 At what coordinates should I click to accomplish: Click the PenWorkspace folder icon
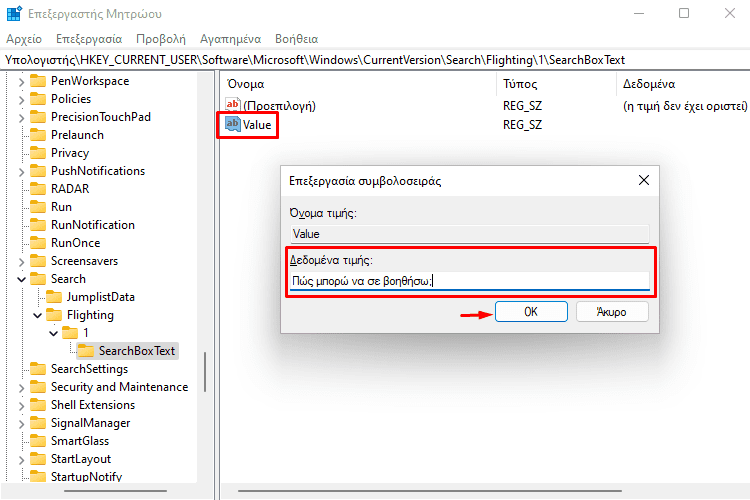38,81
